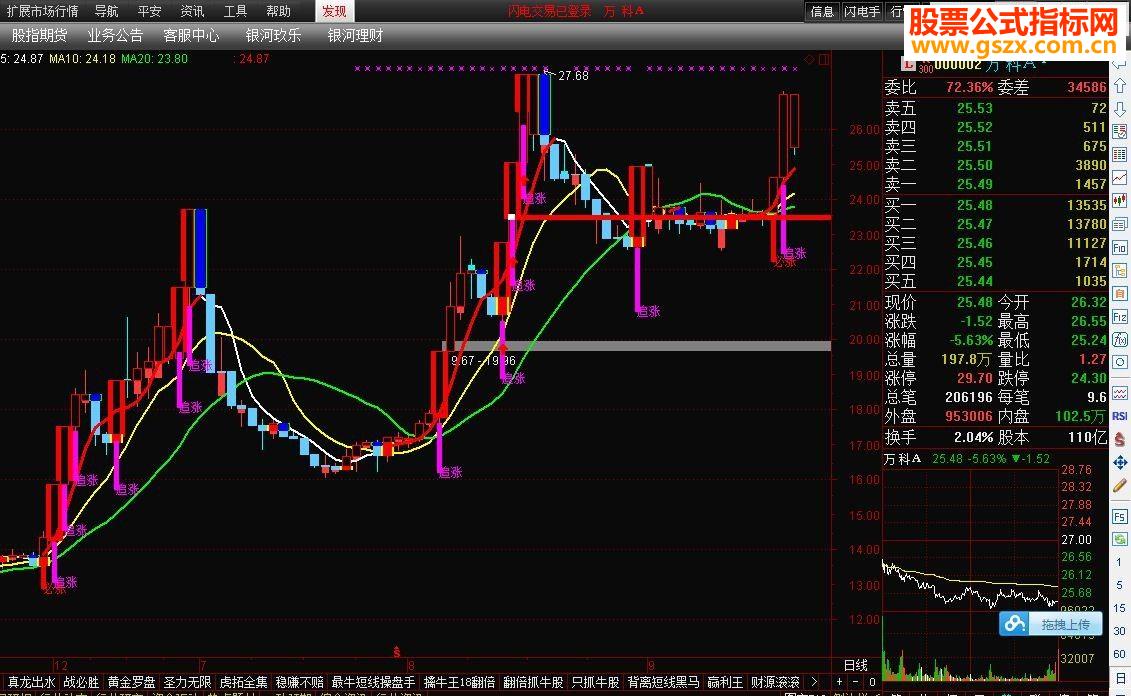Click the FS icon in right toolbar
This screenshot has width=1131, height=696.
pyautogui.click(x=1119, y=516)
